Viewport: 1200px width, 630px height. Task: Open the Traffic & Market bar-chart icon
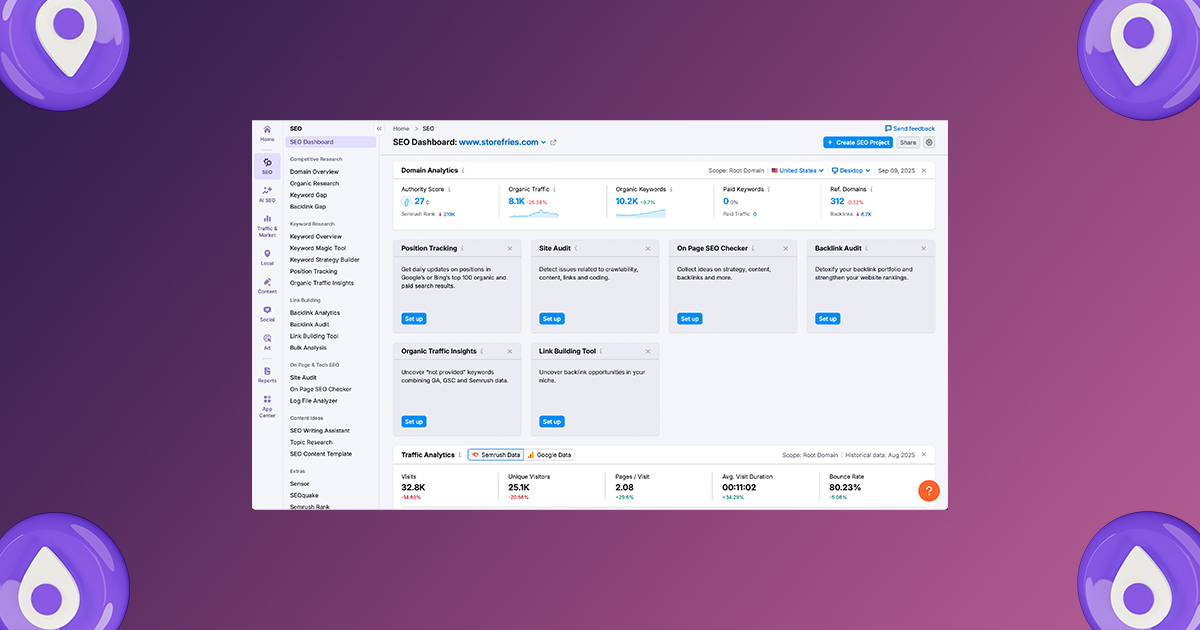click(267, 218)
